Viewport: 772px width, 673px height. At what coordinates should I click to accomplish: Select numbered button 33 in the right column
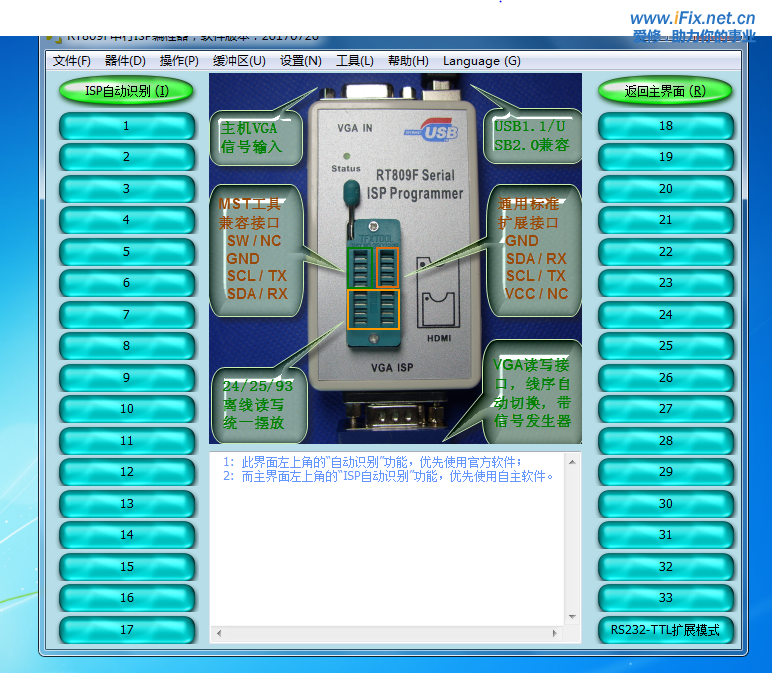(x=665, y=598)
